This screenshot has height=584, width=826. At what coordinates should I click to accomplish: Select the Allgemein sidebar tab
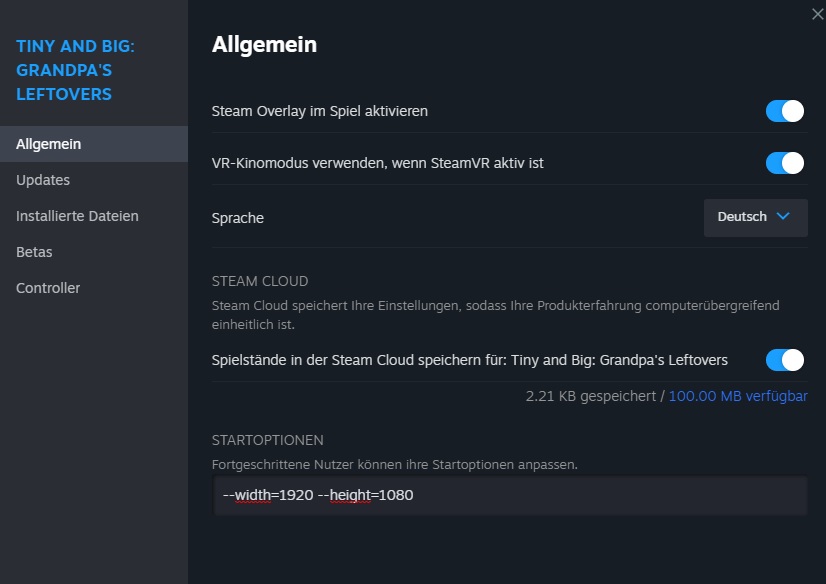pos(94,144)
